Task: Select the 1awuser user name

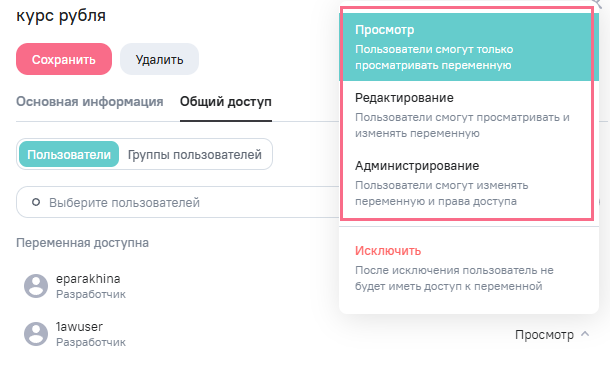Action: [79, 327]
